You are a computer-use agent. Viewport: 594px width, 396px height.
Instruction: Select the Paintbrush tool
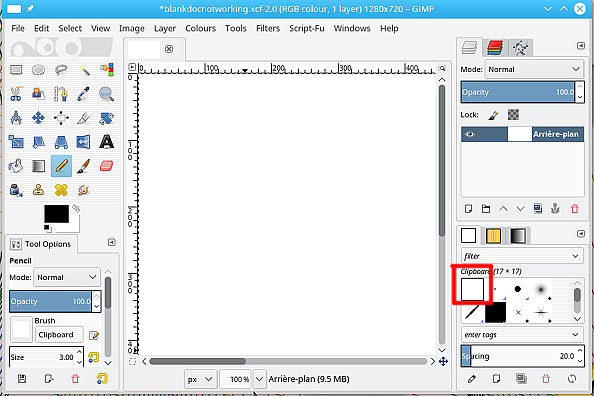(x=84, y=166)
